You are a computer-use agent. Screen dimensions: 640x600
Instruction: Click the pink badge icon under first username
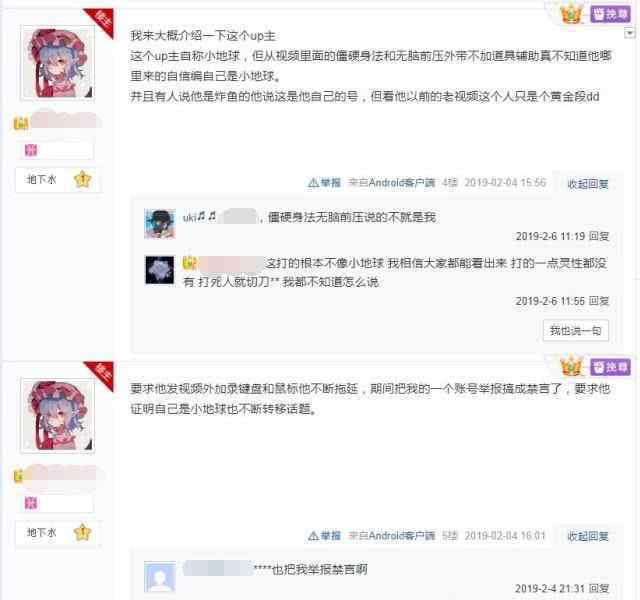(31, 150)
